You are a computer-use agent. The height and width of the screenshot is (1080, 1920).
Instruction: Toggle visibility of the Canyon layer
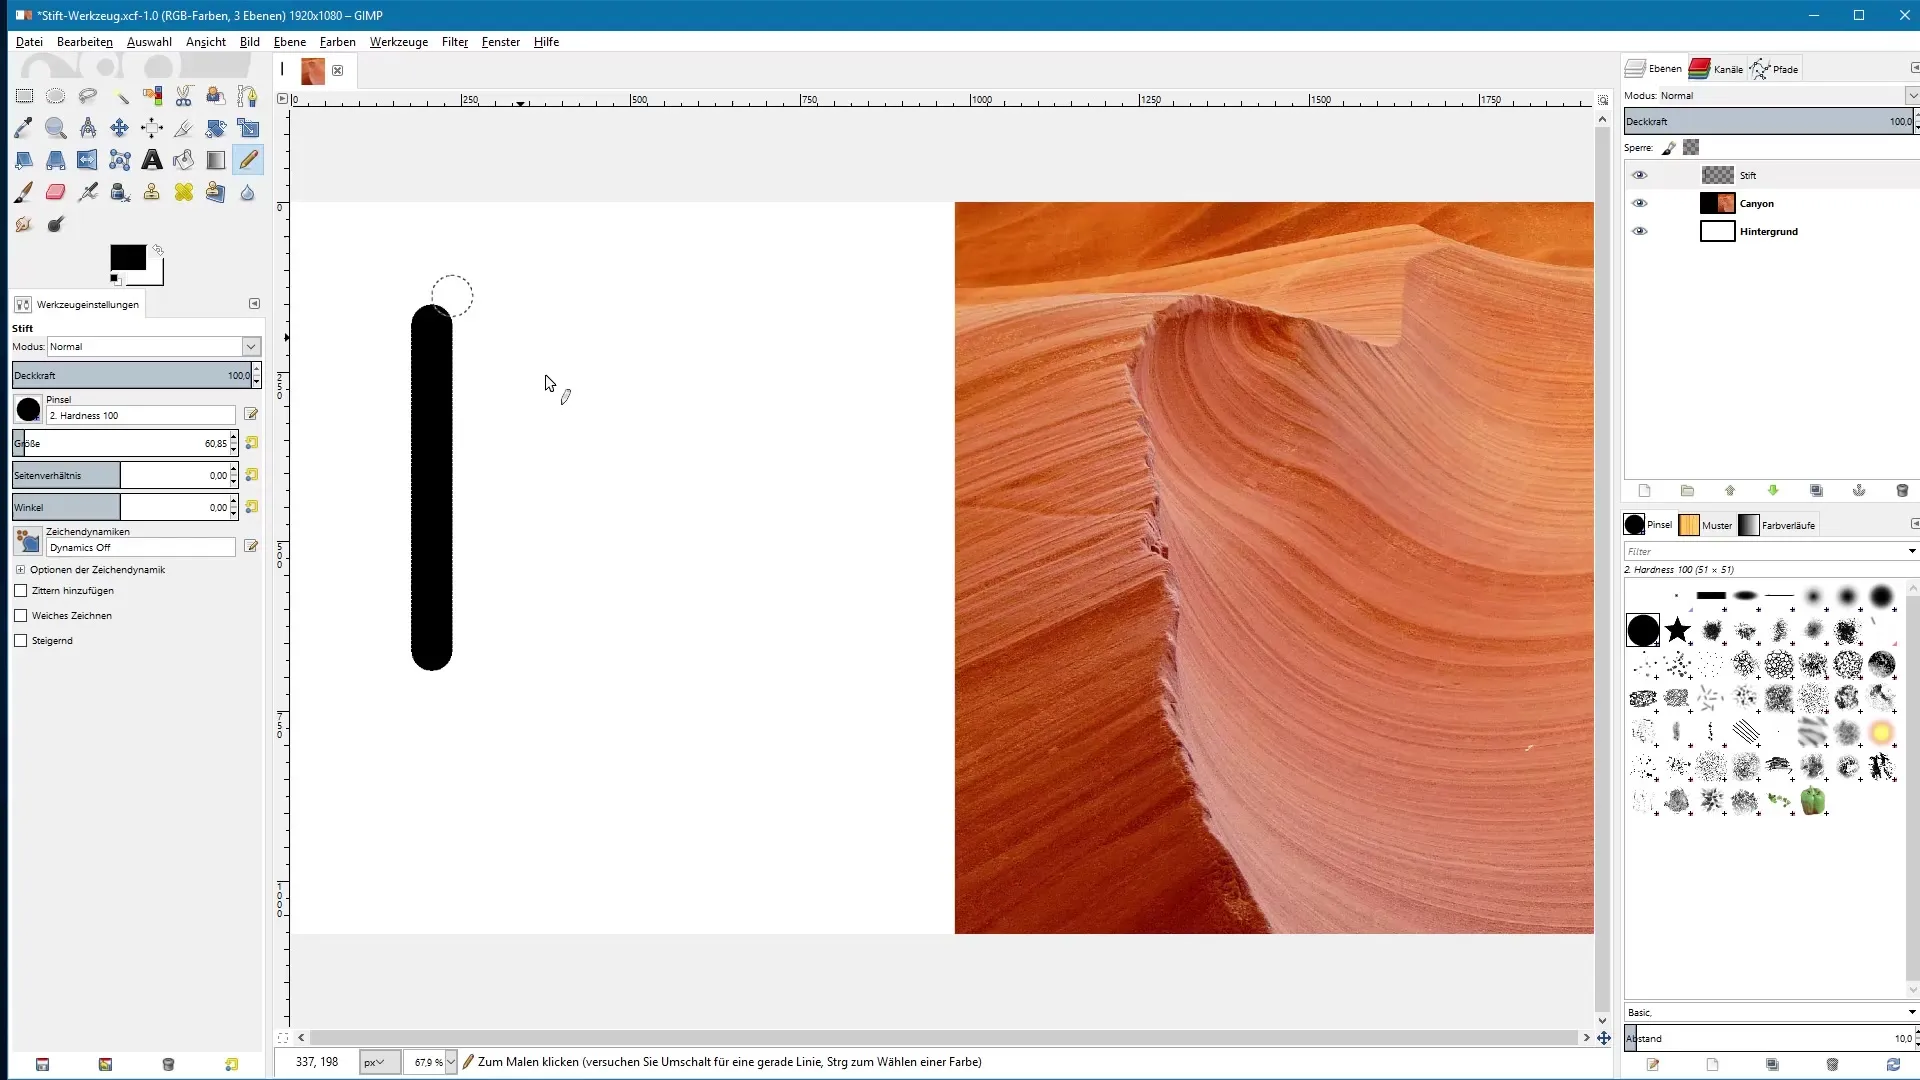(x=1639, y=203)
